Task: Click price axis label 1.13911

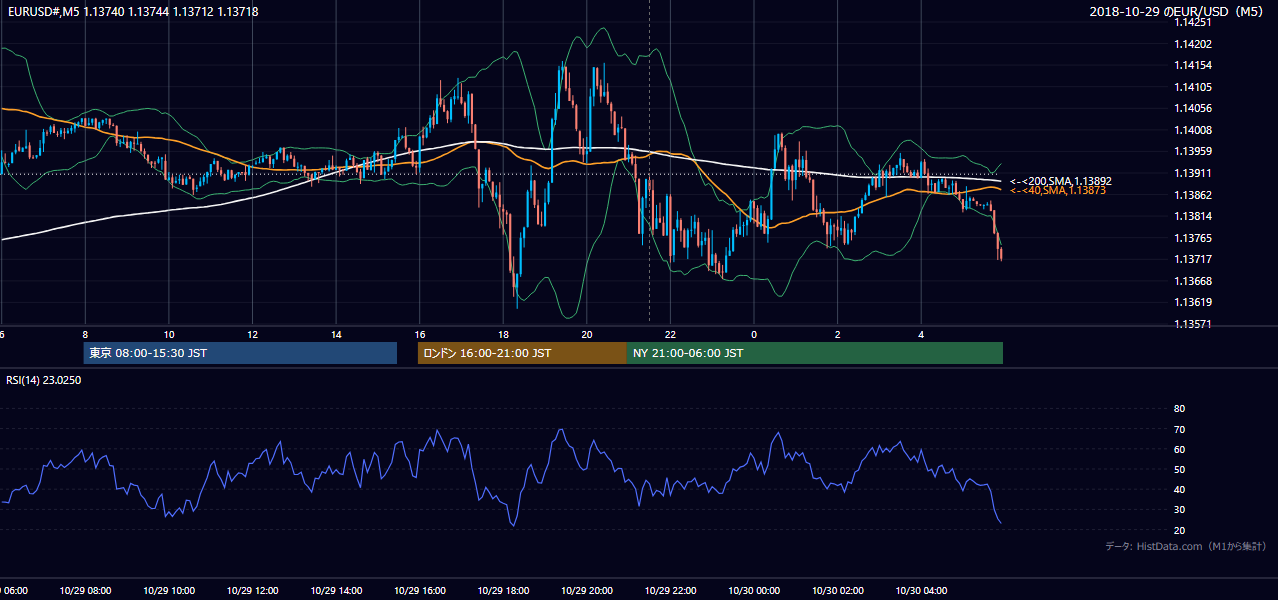Action: click(x=1192, y=173)
